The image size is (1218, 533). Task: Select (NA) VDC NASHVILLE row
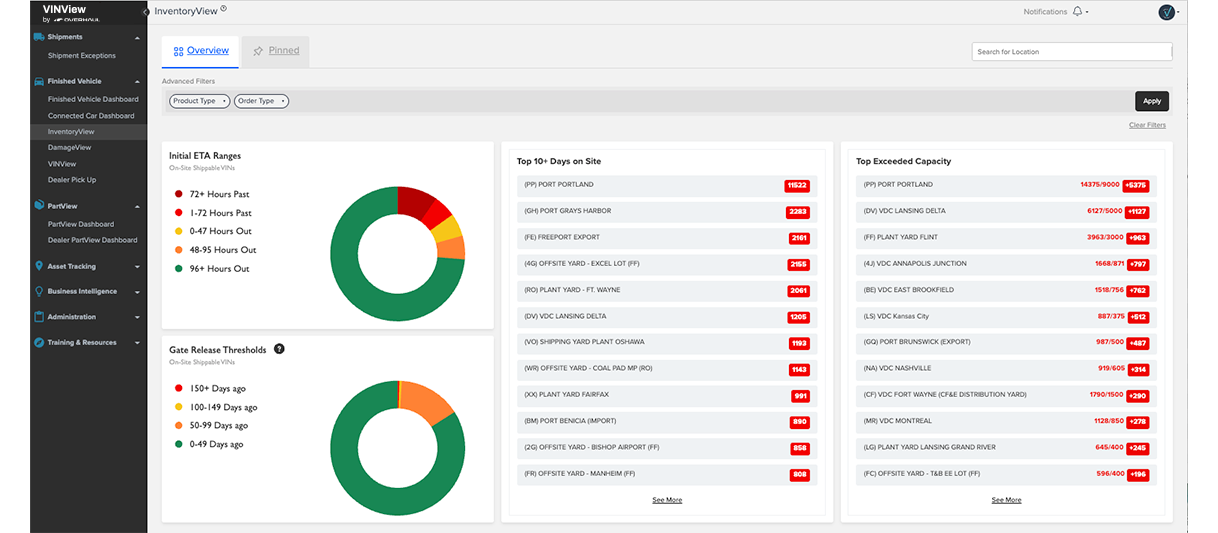point(1006,369)
